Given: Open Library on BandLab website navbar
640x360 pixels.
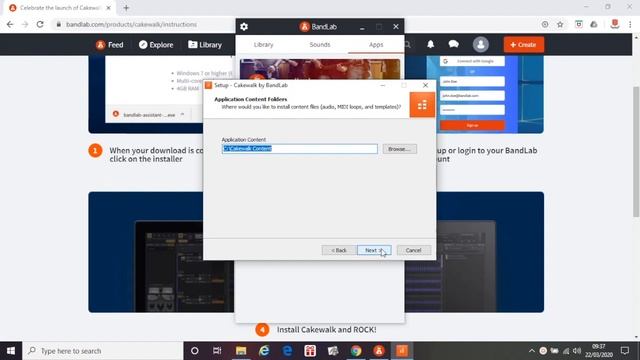Looking at the screenshot, I should tap(205, 45).
